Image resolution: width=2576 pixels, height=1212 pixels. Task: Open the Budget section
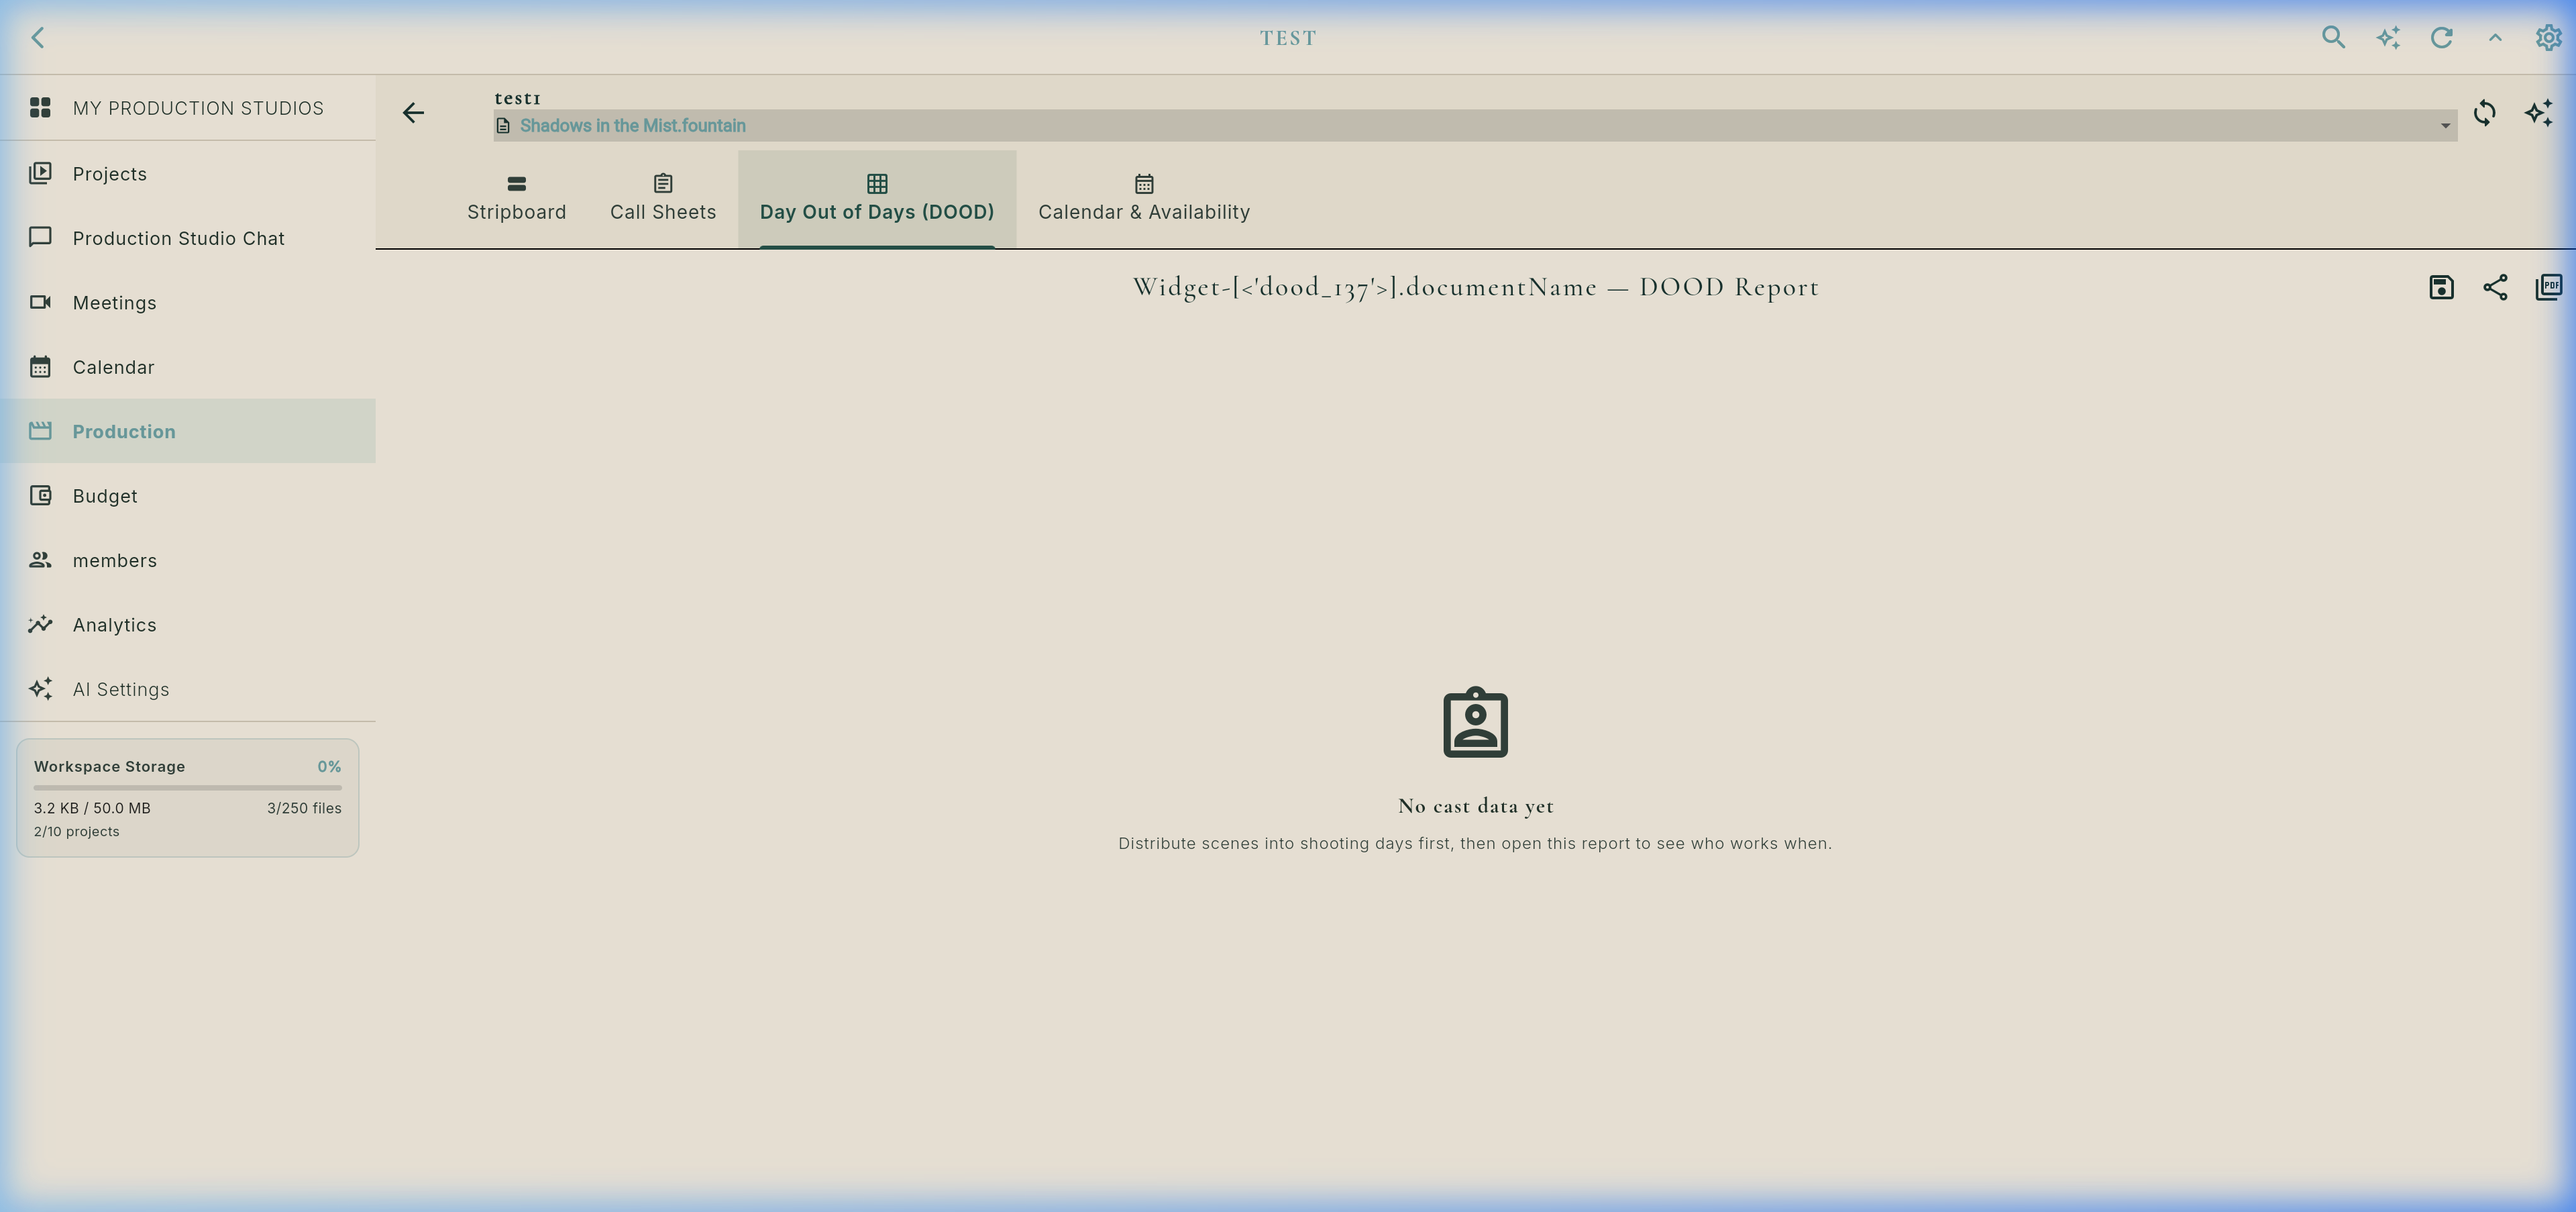point(188,496)
